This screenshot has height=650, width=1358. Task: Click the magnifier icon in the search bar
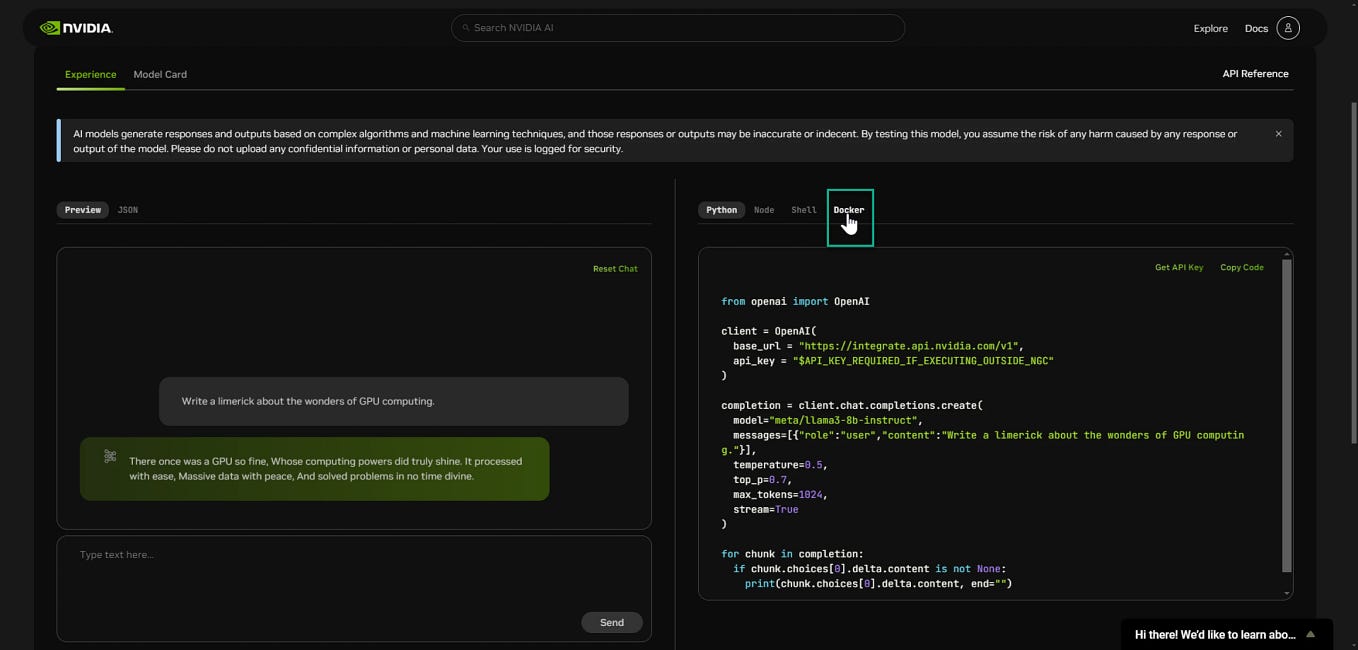point(466,27)
